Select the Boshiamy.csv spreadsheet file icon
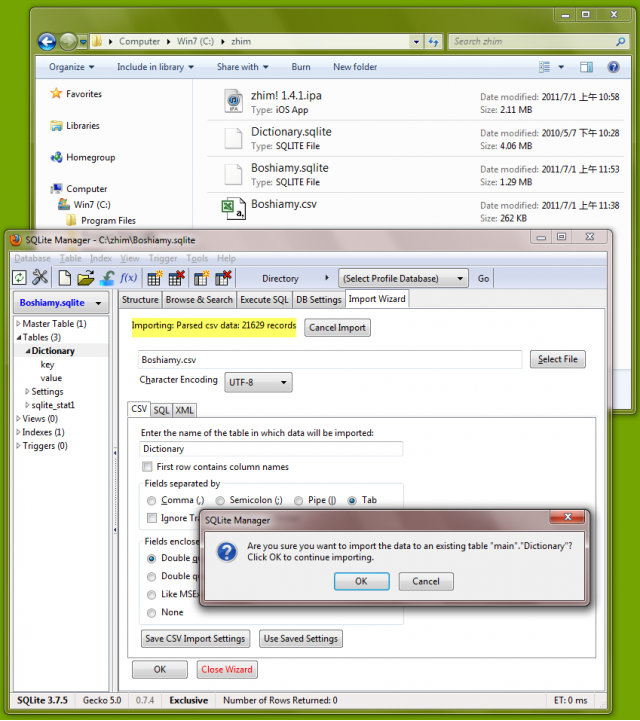This screenshot has height=721, width=640. point(233,208)
